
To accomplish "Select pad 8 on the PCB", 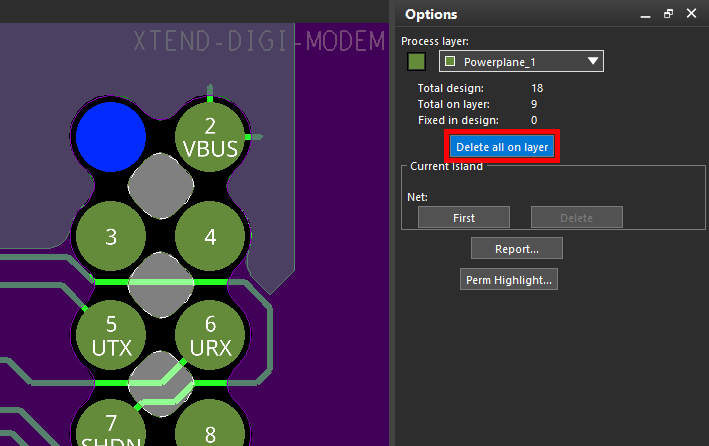I will [x=210, y=422].
